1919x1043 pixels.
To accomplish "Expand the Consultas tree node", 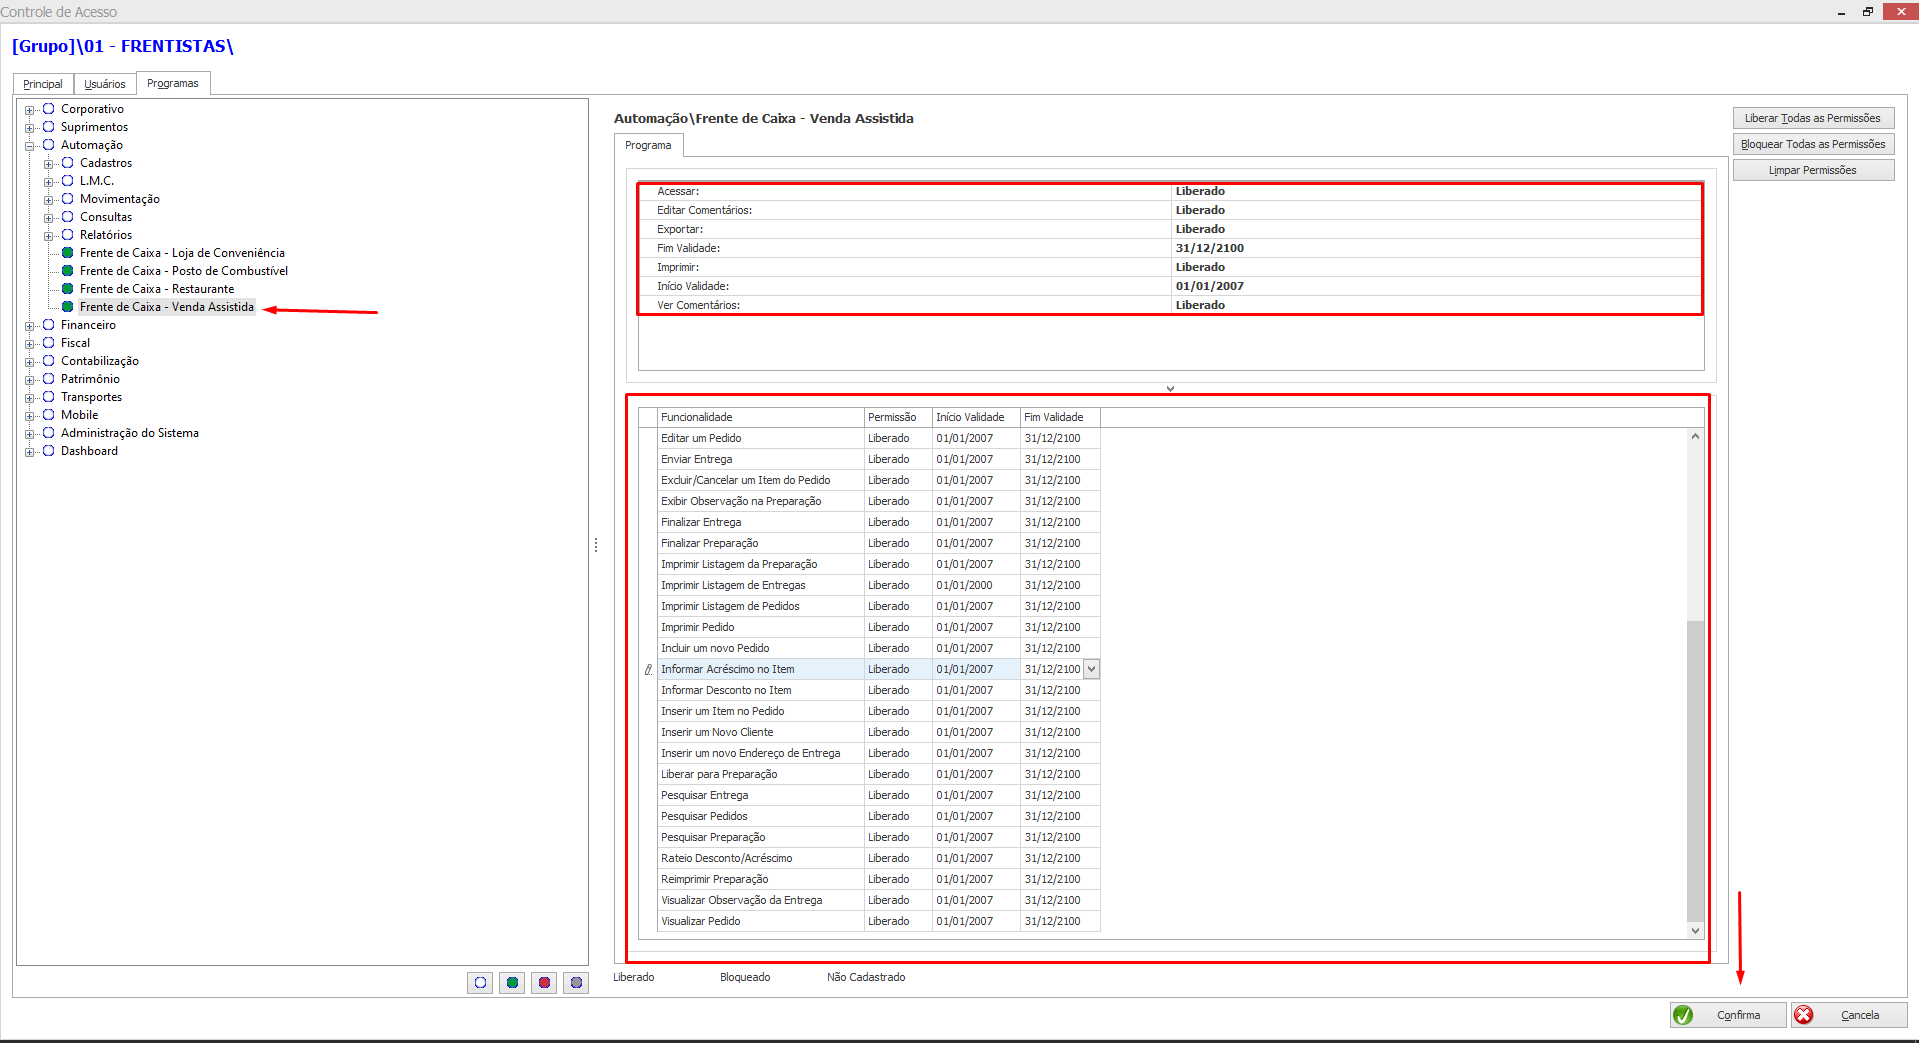I will (x=49, y=218).
